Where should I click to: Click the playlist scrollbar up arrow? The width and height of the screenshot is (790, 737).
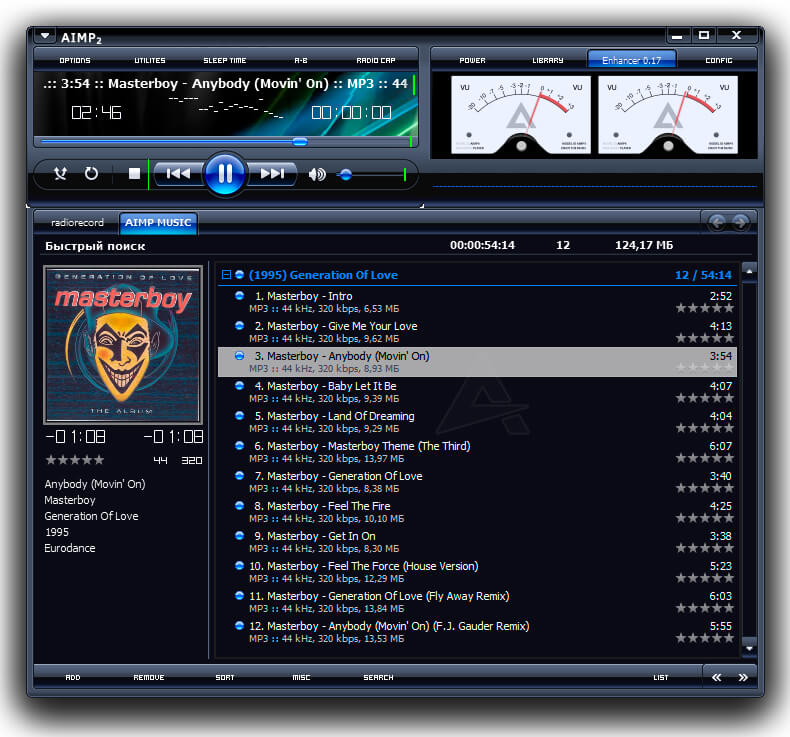[749, 272]
